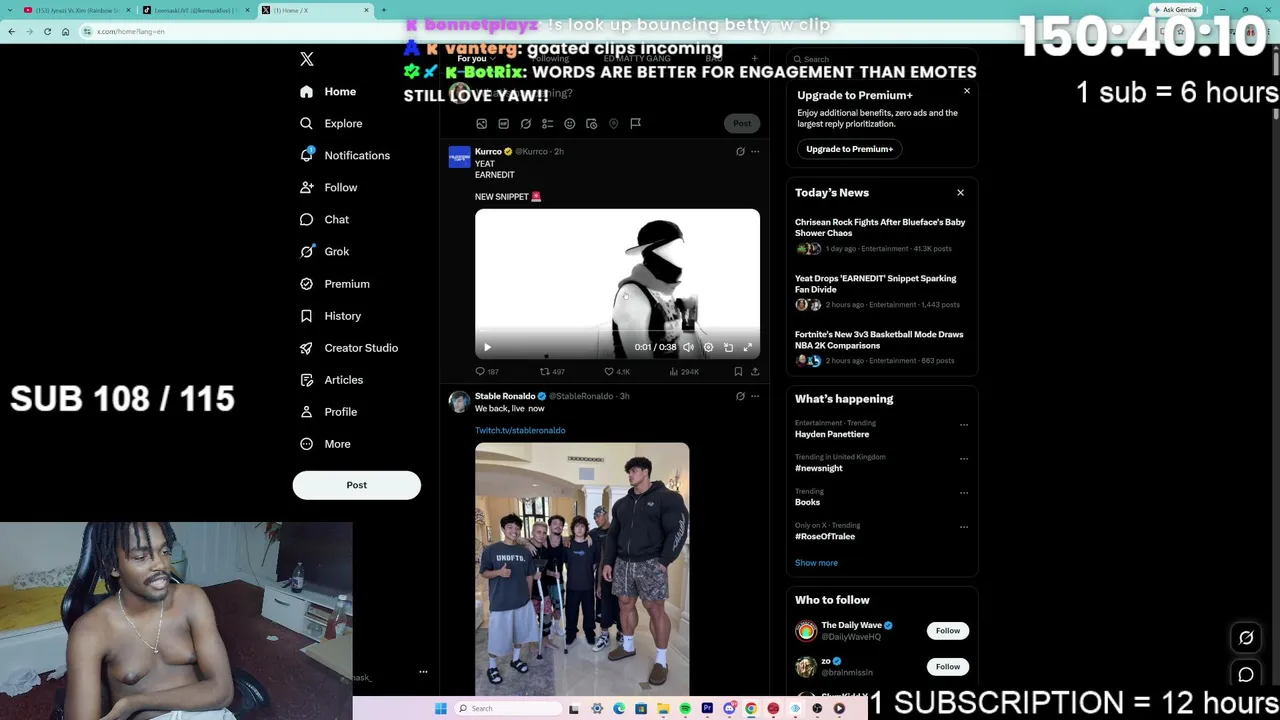The height and width of the screenshot is (720, 1280).
Task: Click the Kurrco profile avatar
Action: [459, 157]
